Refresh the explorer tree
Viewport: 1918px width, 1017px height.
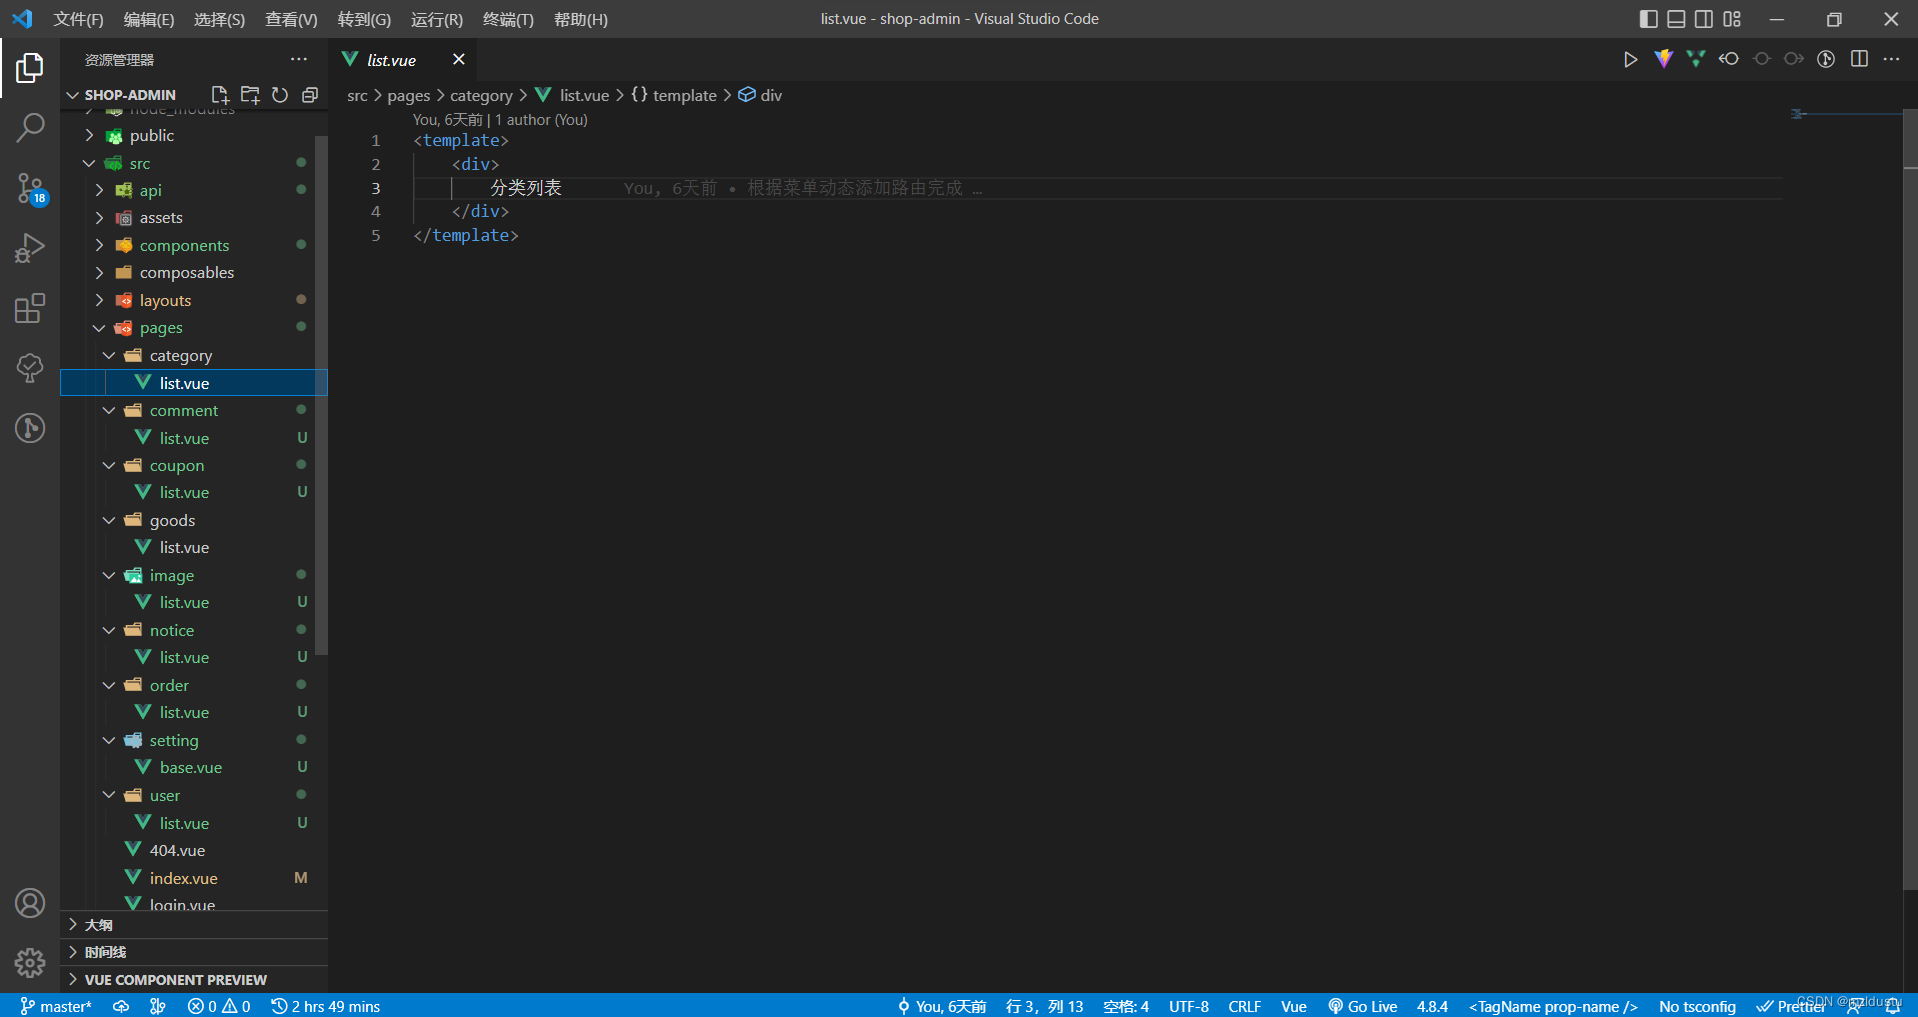point(280,95)
